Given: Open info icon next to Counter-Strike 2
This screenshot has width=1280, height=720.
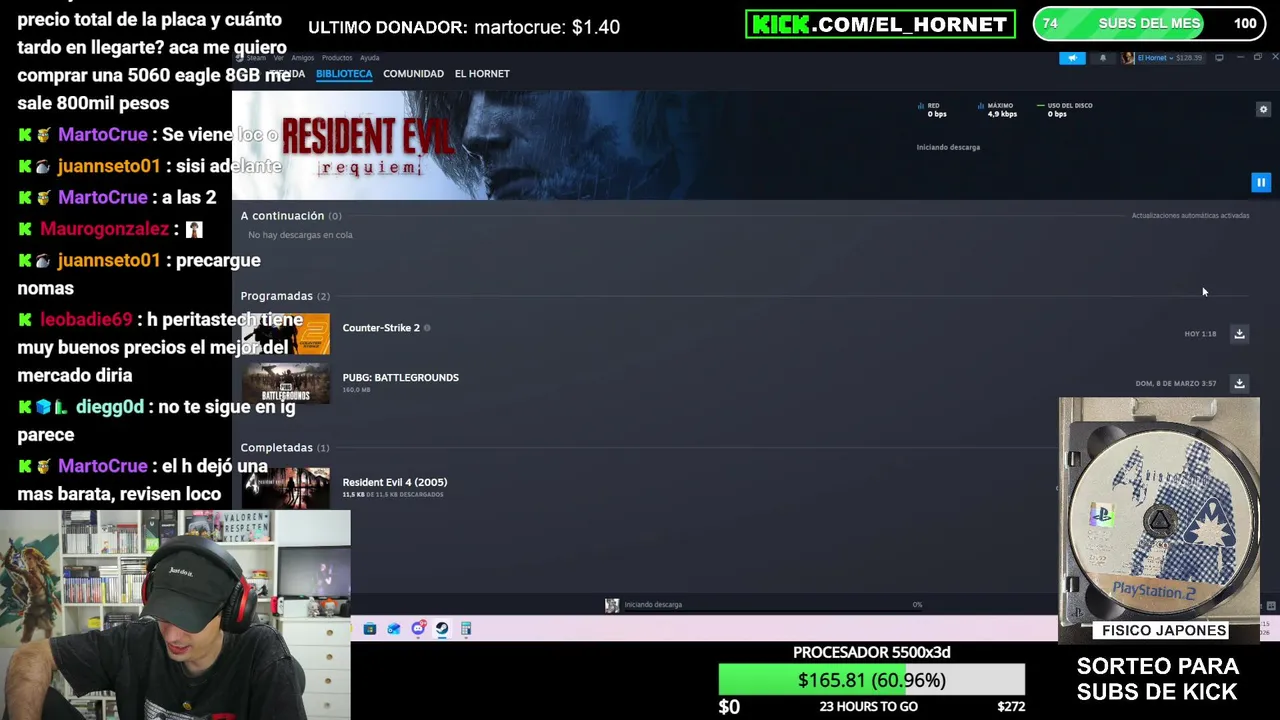Looking at the screenshot, I should click(427, 328).
